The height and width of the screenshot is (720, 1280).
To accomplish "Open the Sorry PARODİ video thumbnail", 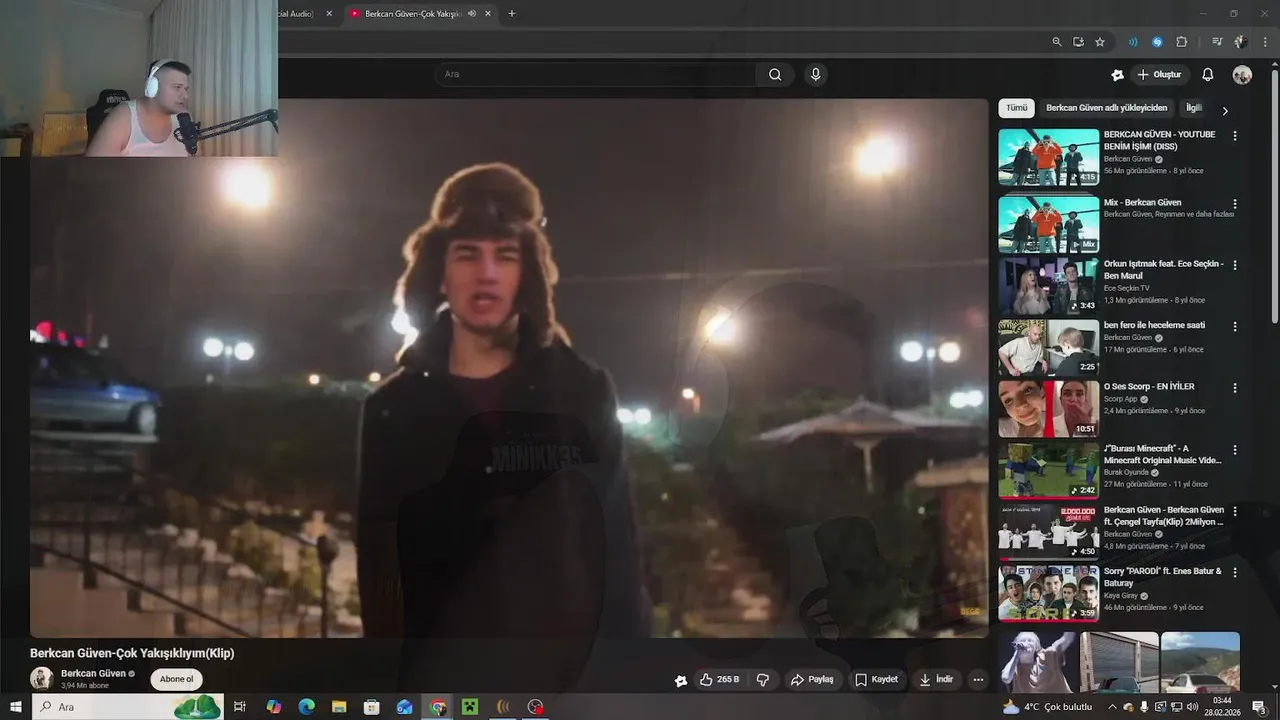I will click(1048, 593).
